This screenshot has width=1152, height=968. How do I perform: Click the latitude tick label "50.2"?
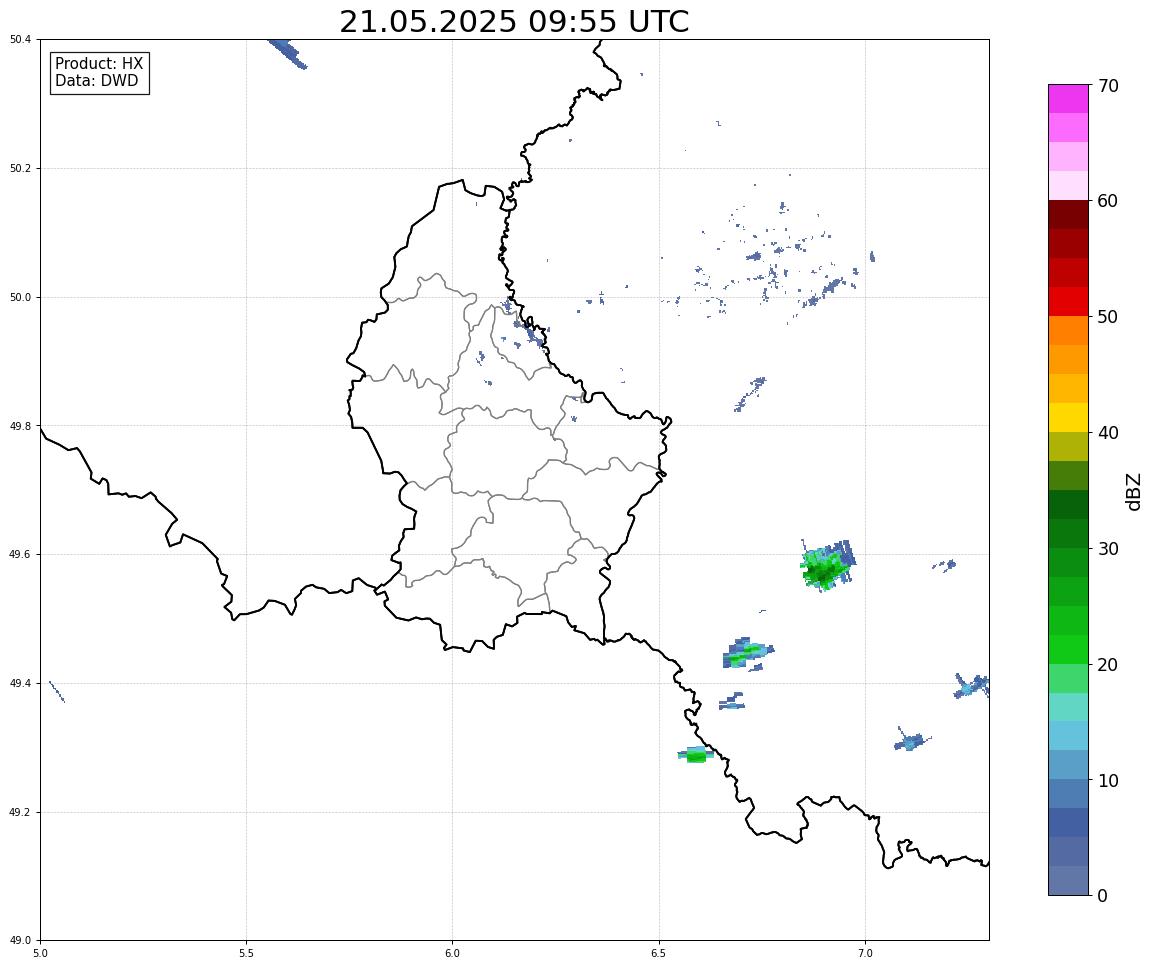click(x=21, y=168)
